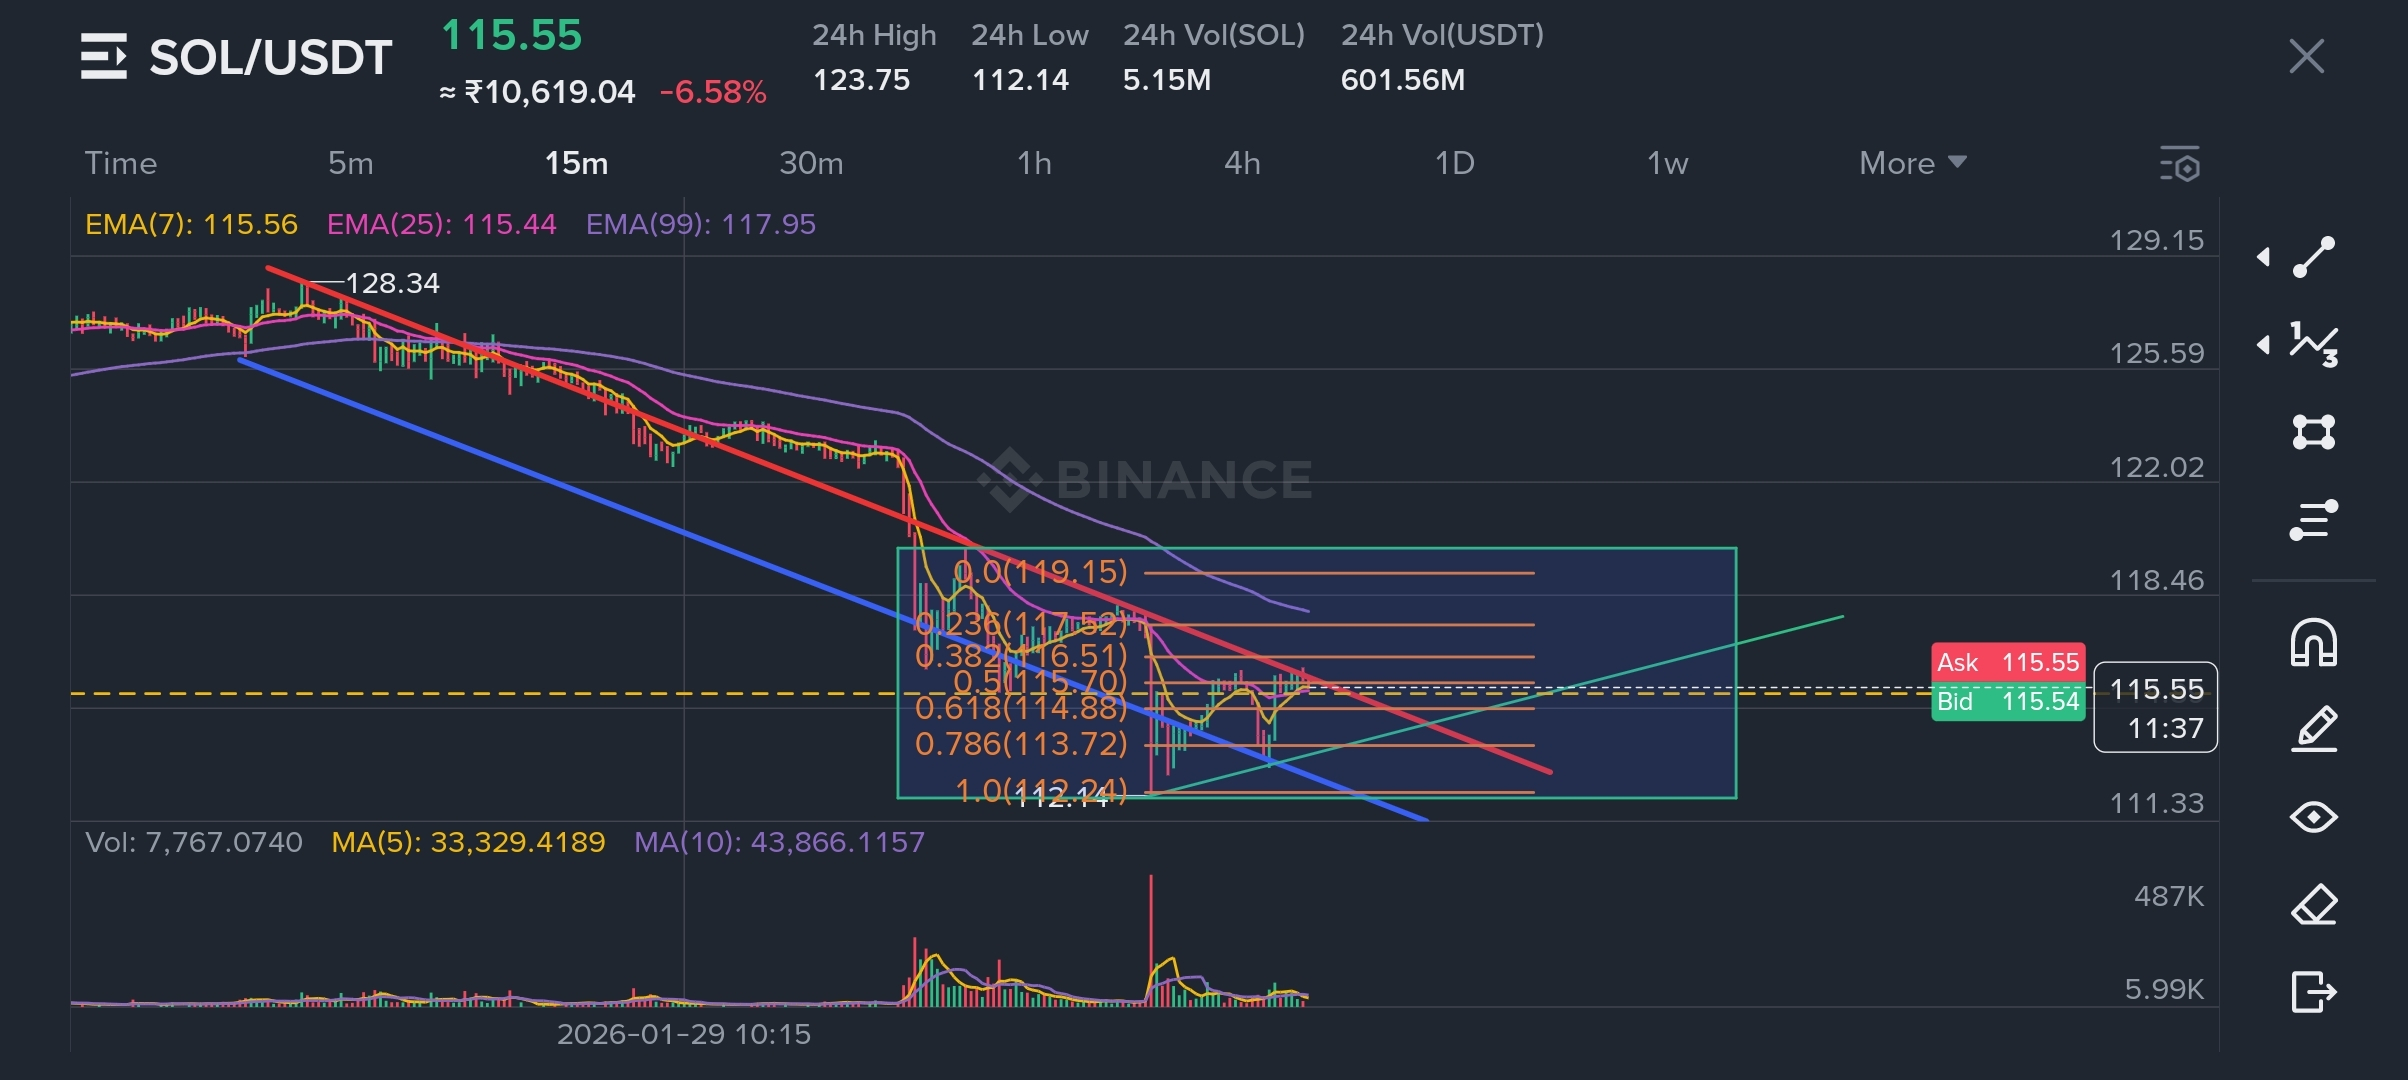
Task: Expand wave pattern tool options arrow
Action: coord(2263,345)
